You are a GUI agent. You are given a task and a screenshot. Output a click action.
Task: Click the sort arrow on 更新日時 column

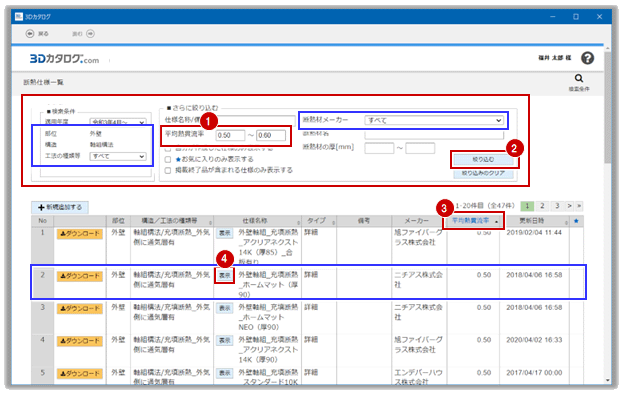567,222
